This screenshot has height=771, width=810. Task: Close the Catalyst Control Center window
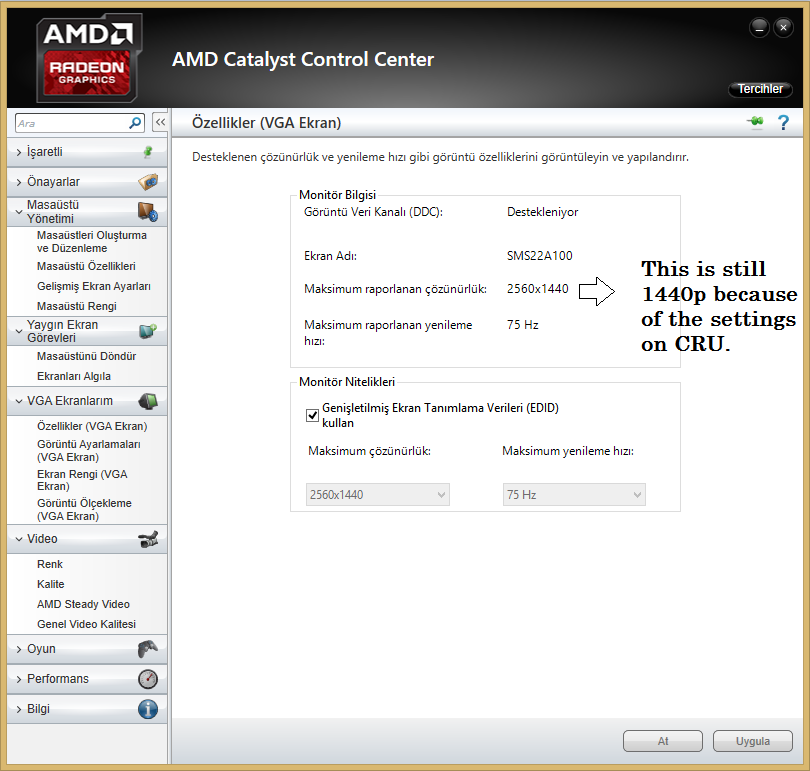783,28
